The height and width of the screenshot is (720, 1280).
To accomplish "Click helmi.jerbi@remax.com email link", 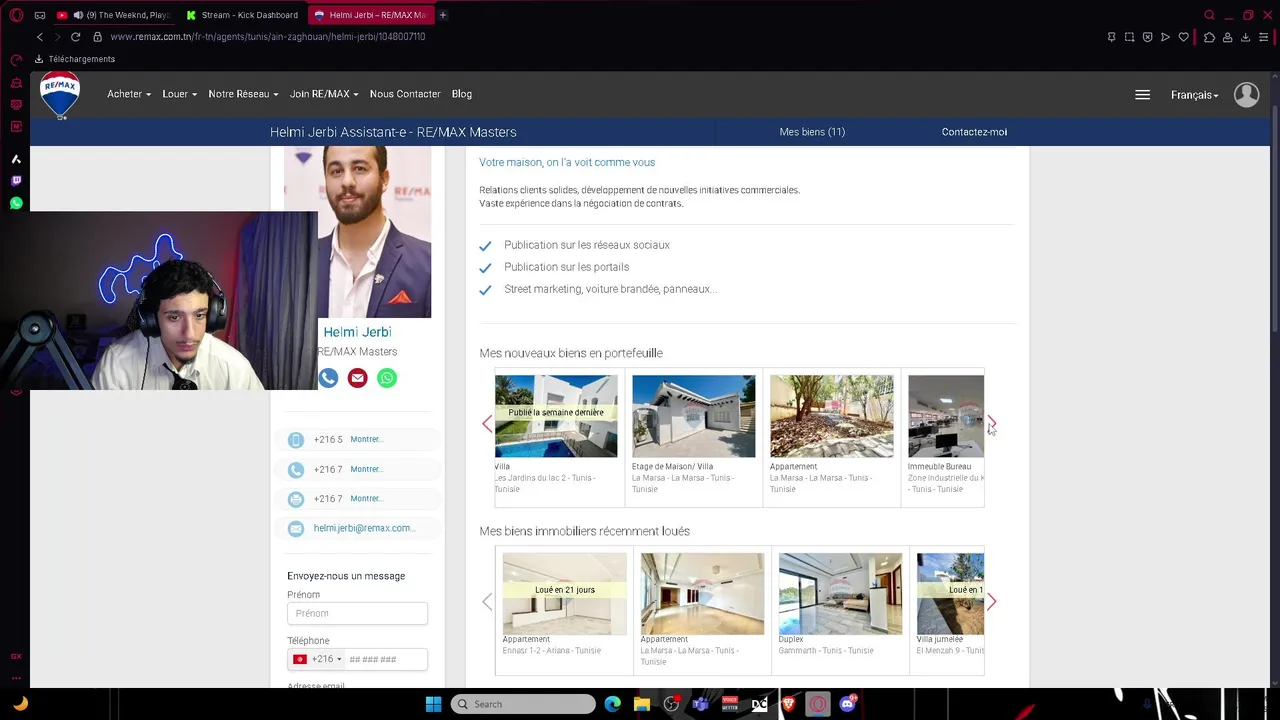I will pyautogui.click(x=363, y=528).
